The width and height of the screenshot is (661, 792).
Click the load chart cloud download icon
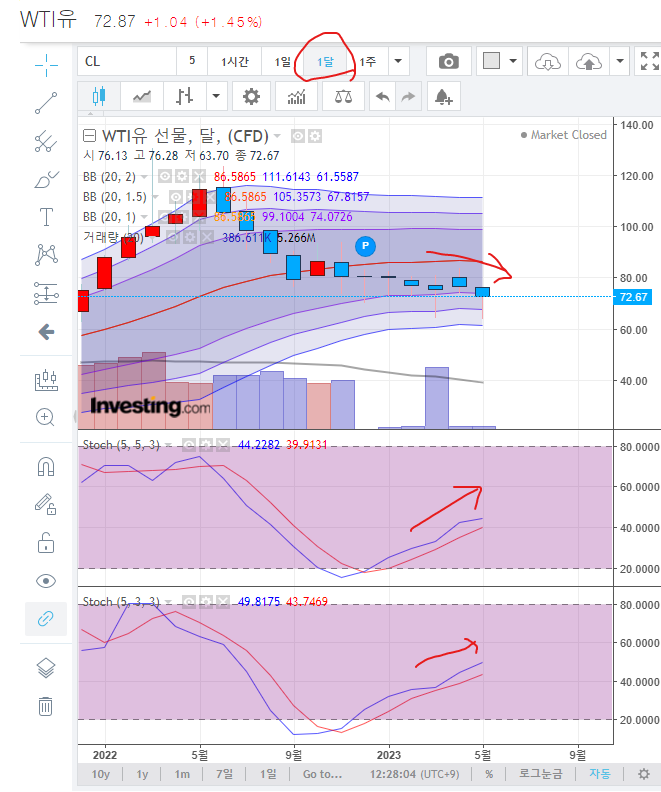coord(548,62)
